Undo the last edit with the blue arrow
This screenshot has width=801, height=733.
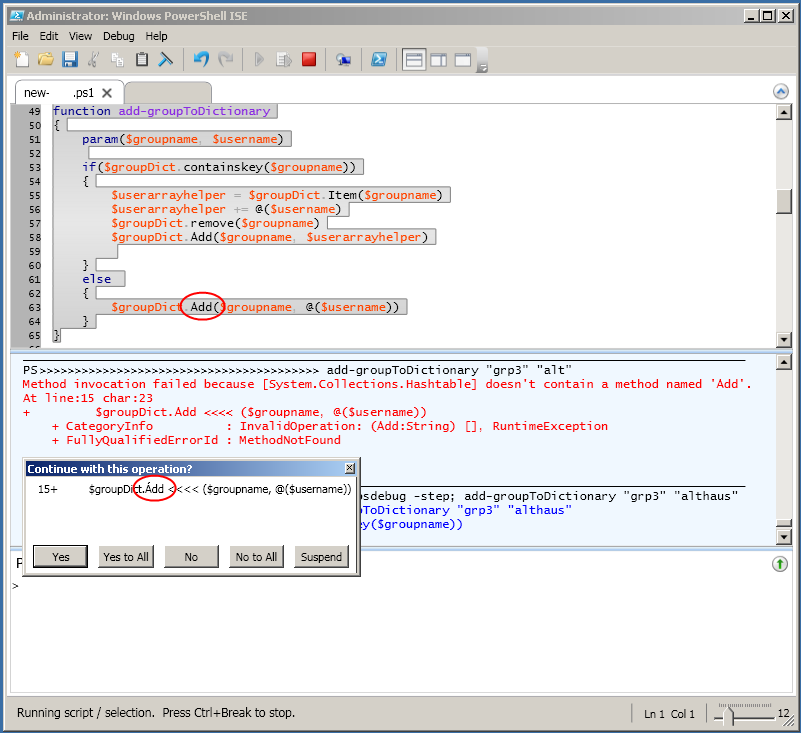(x=201, y=59)
